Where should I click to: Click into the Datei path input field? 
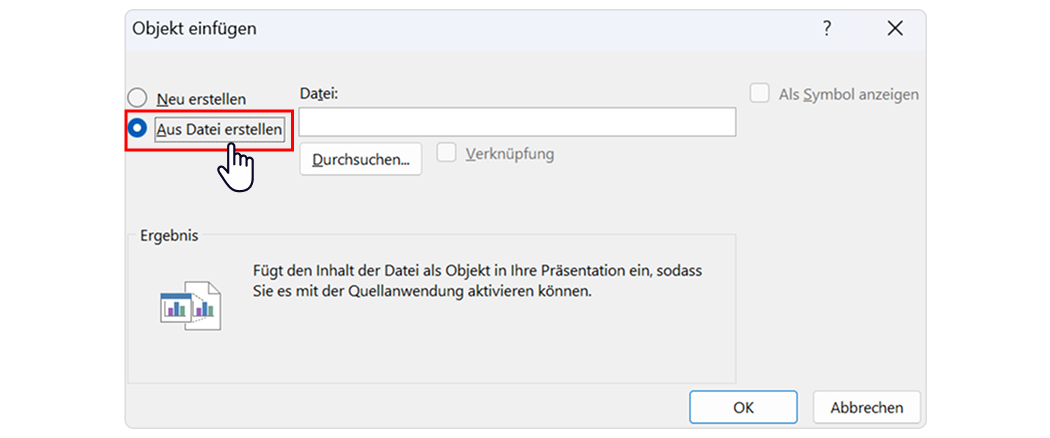[517, 122]
